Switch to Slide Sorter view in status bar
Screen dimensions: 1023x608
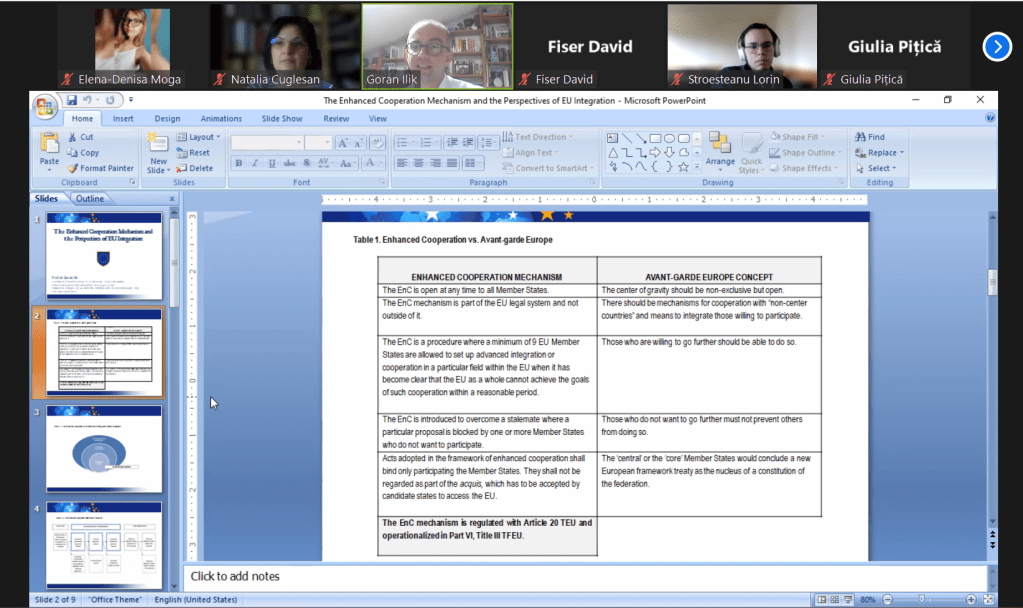pos(834,599)
